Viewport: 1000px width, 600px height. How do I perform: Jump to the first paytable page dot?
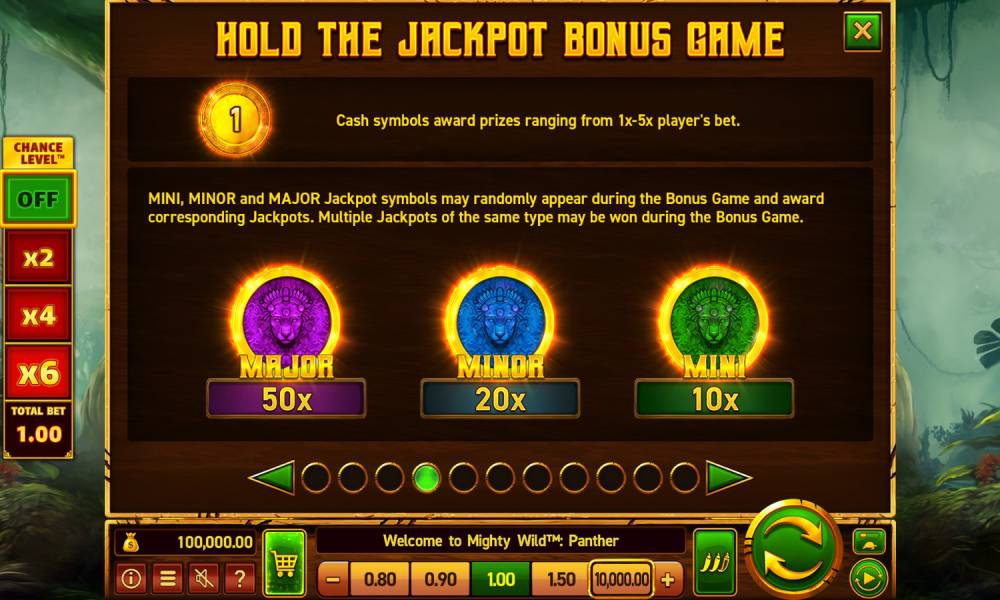coord(316,478)
